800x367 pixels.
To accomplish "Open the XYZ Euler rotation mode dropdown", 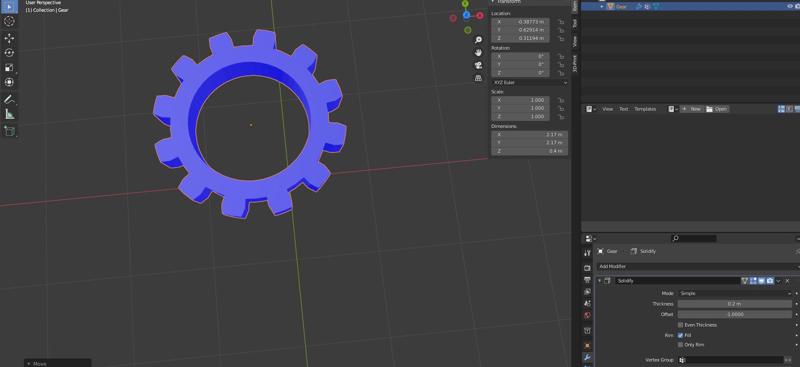I will pos(530,82).
